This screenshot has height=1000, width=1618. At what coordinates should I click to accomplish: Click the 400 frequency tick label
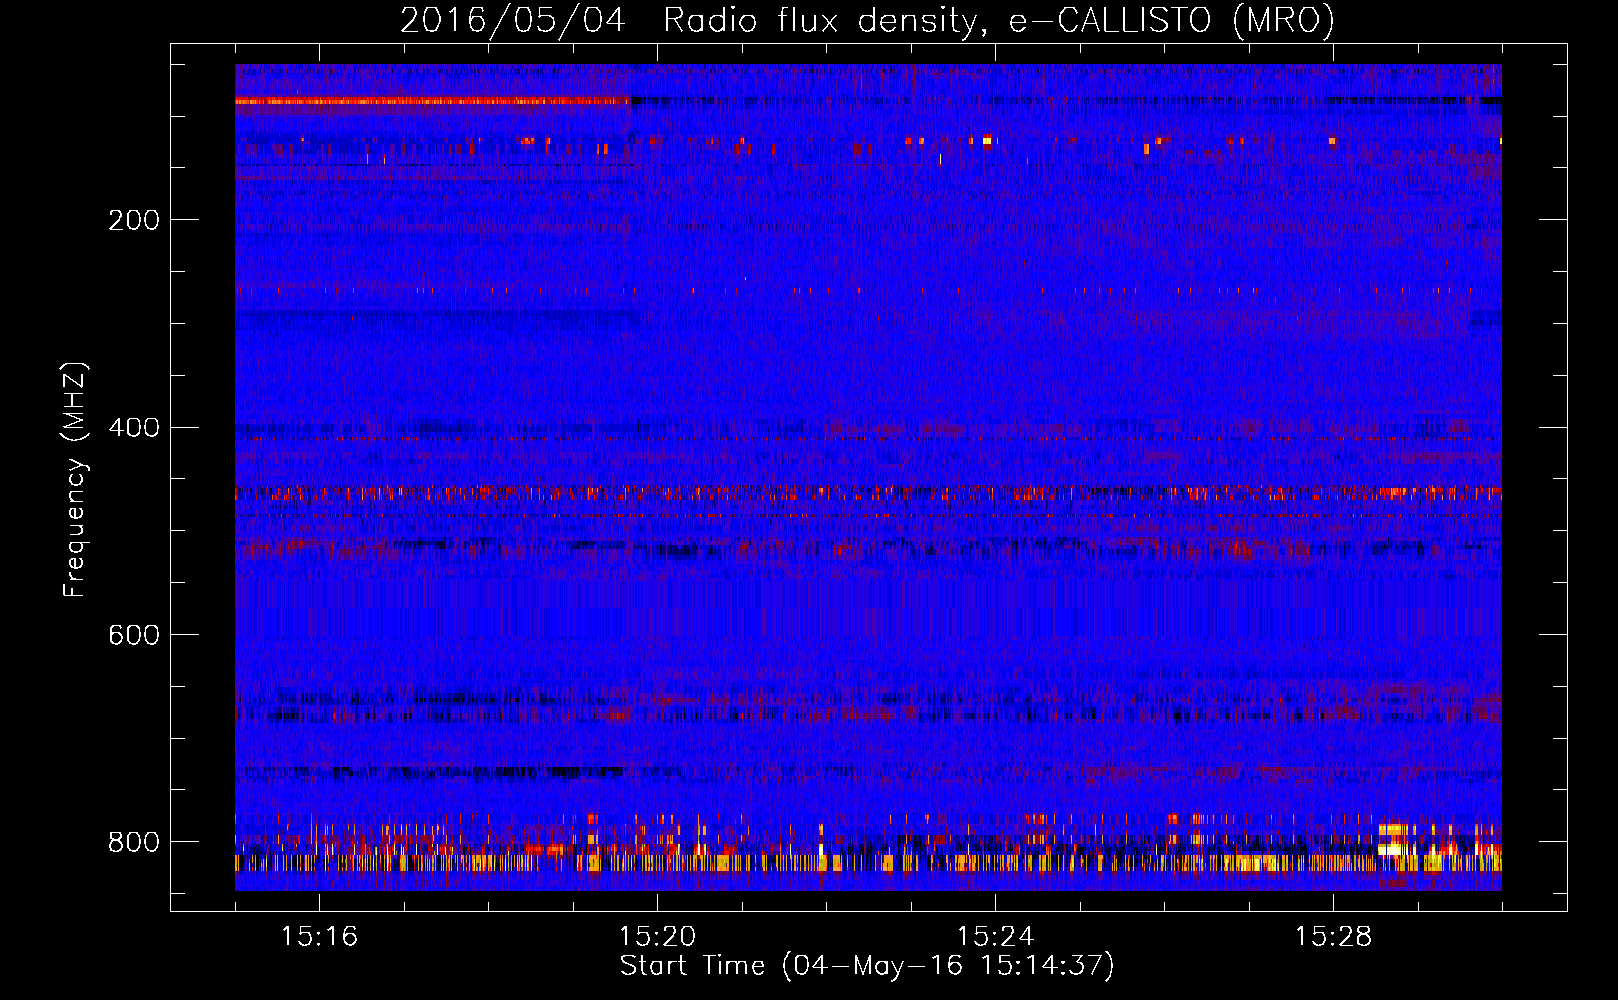point(134,428)
